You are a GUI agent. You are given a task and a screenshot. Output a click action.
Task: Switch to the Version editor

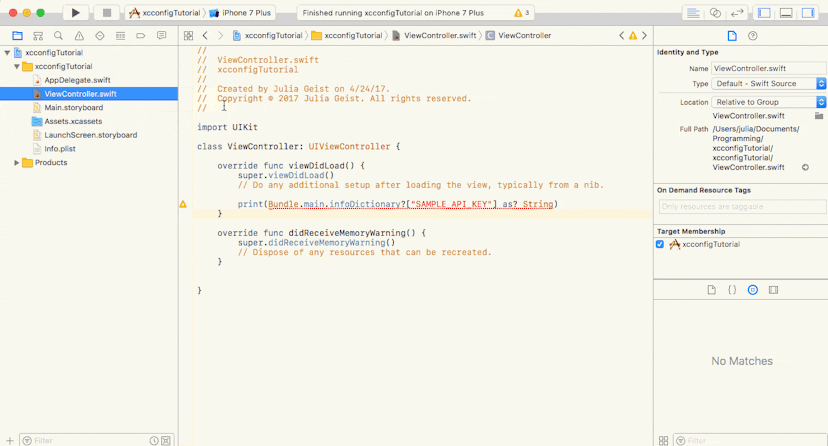coord(737,13)
